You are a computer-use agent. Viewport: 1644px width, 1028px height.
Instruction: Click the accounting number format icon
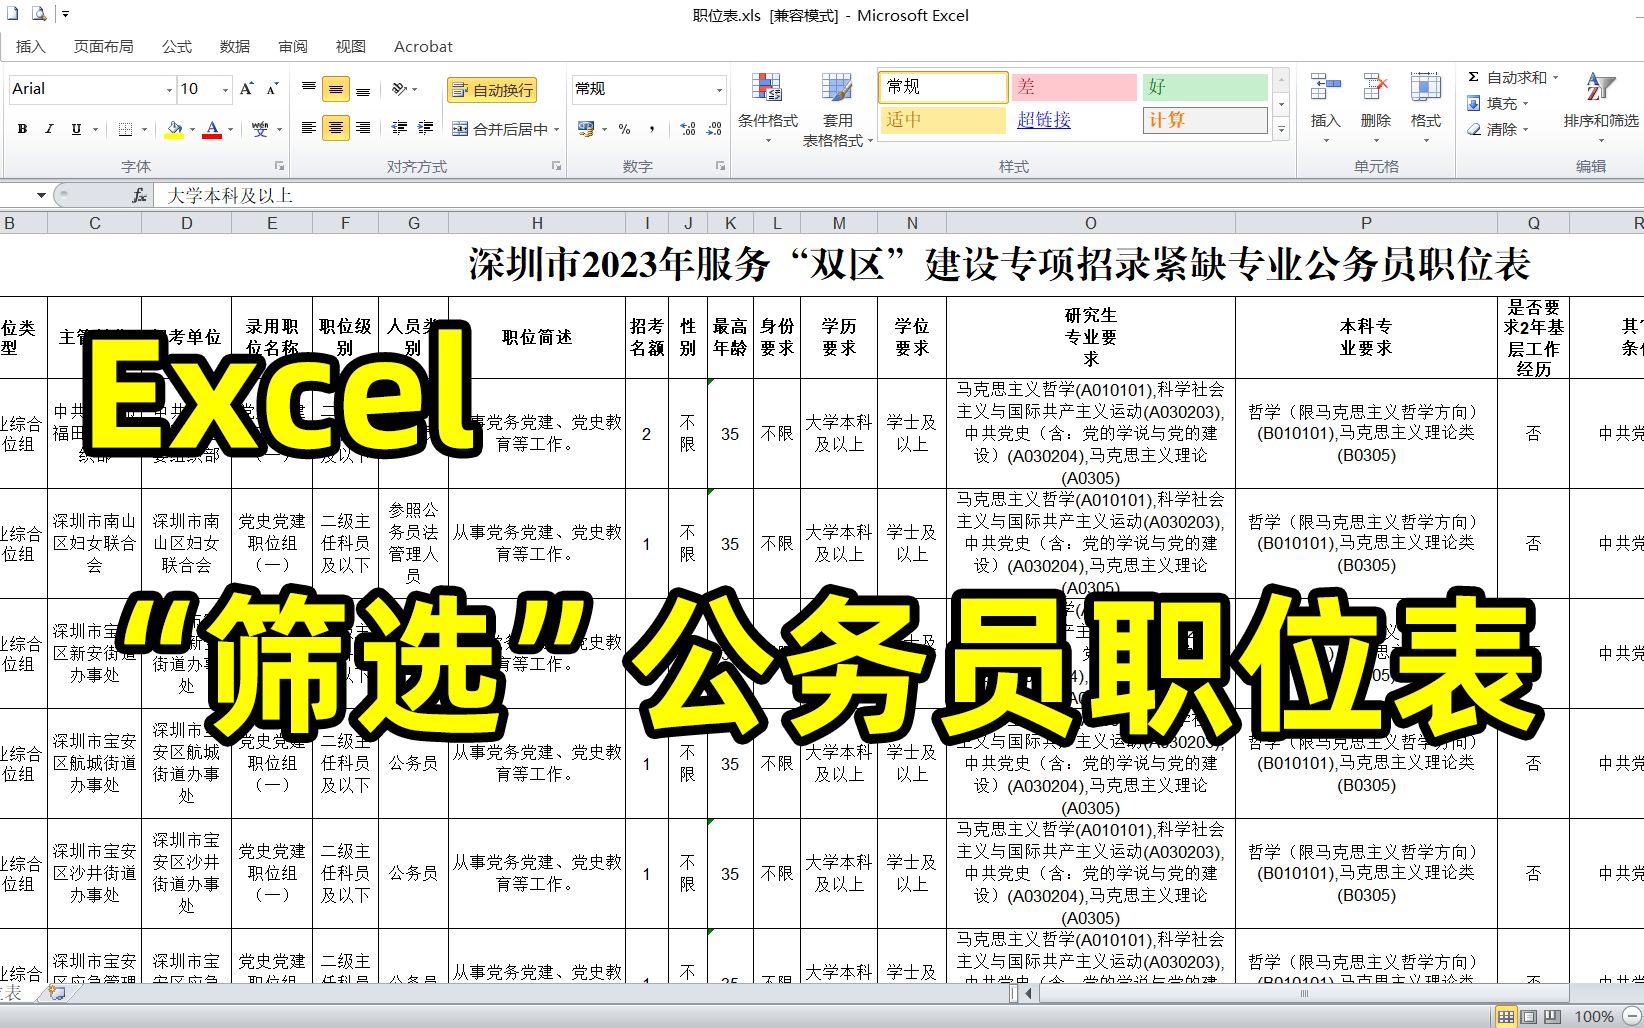pyautogui.click(x=586, y=129)
